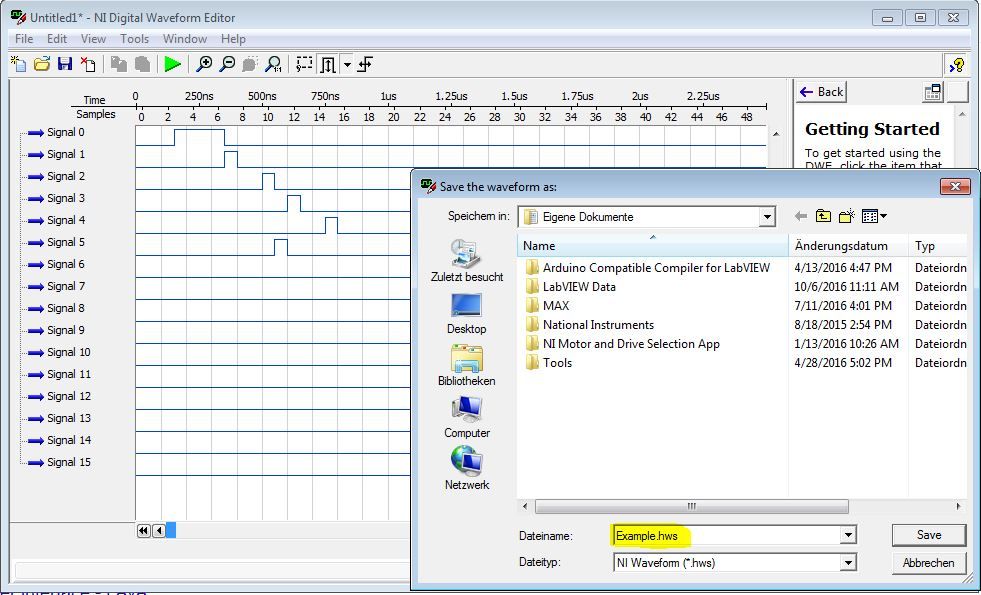The height and width of the screenshot is (595, 981).
Task: Click the rewind-to-start button under the waveform
Action: (x=143, y=531)
